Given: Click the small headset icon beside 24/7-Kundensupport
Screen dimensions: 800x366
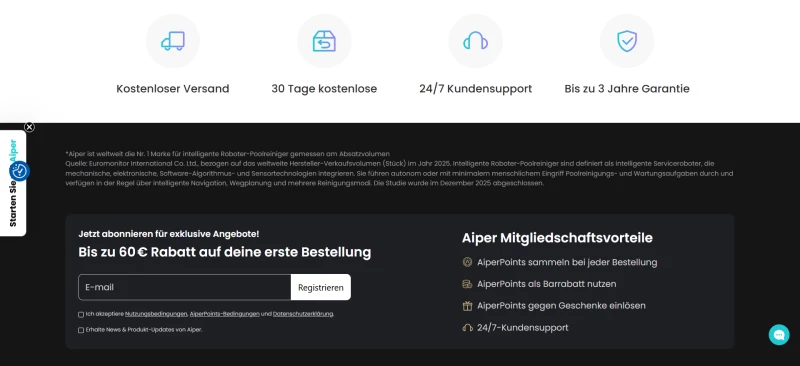Looking at the screenshot, I should click(x=466, y=328).
